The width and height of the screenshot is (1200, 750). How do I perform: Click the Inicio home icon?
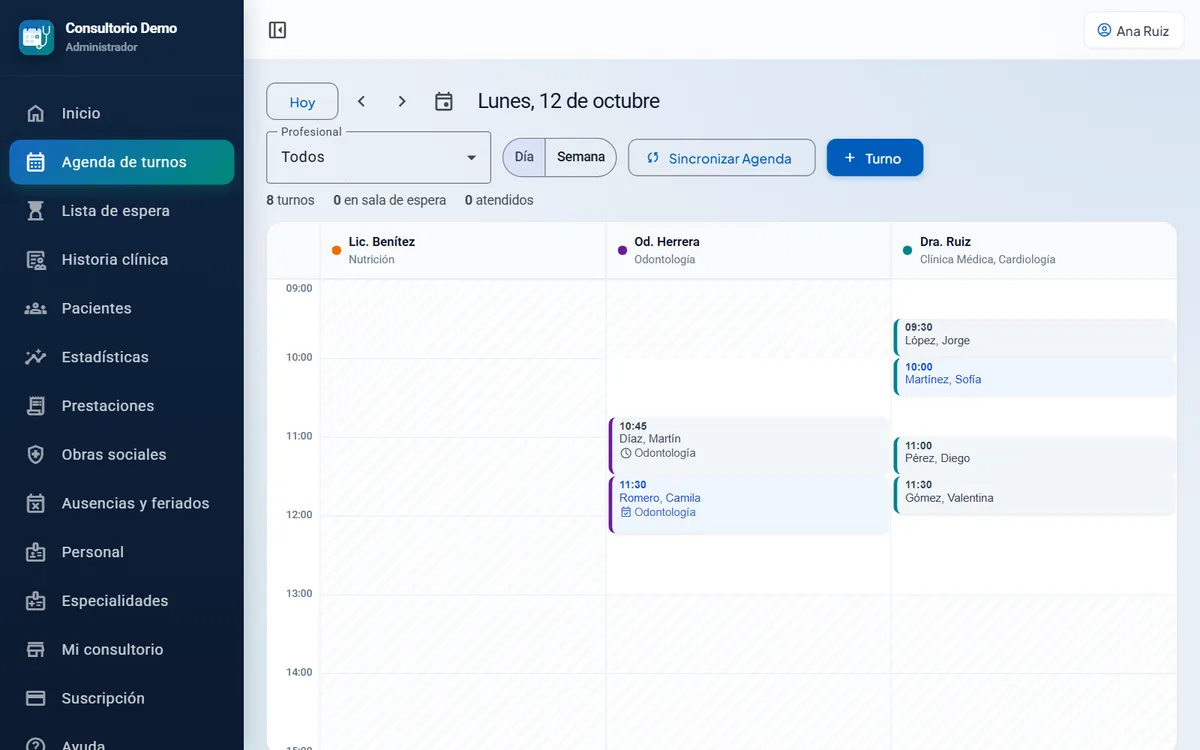36,113
